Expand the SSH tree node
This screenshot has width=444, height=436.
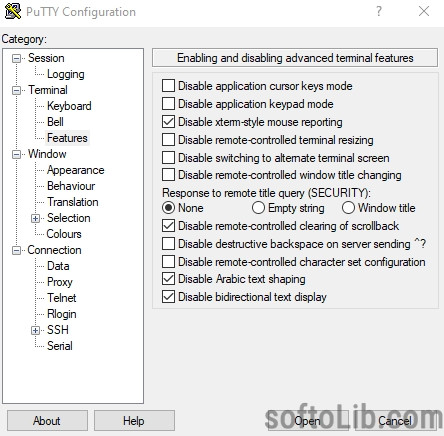coord(35,330)
